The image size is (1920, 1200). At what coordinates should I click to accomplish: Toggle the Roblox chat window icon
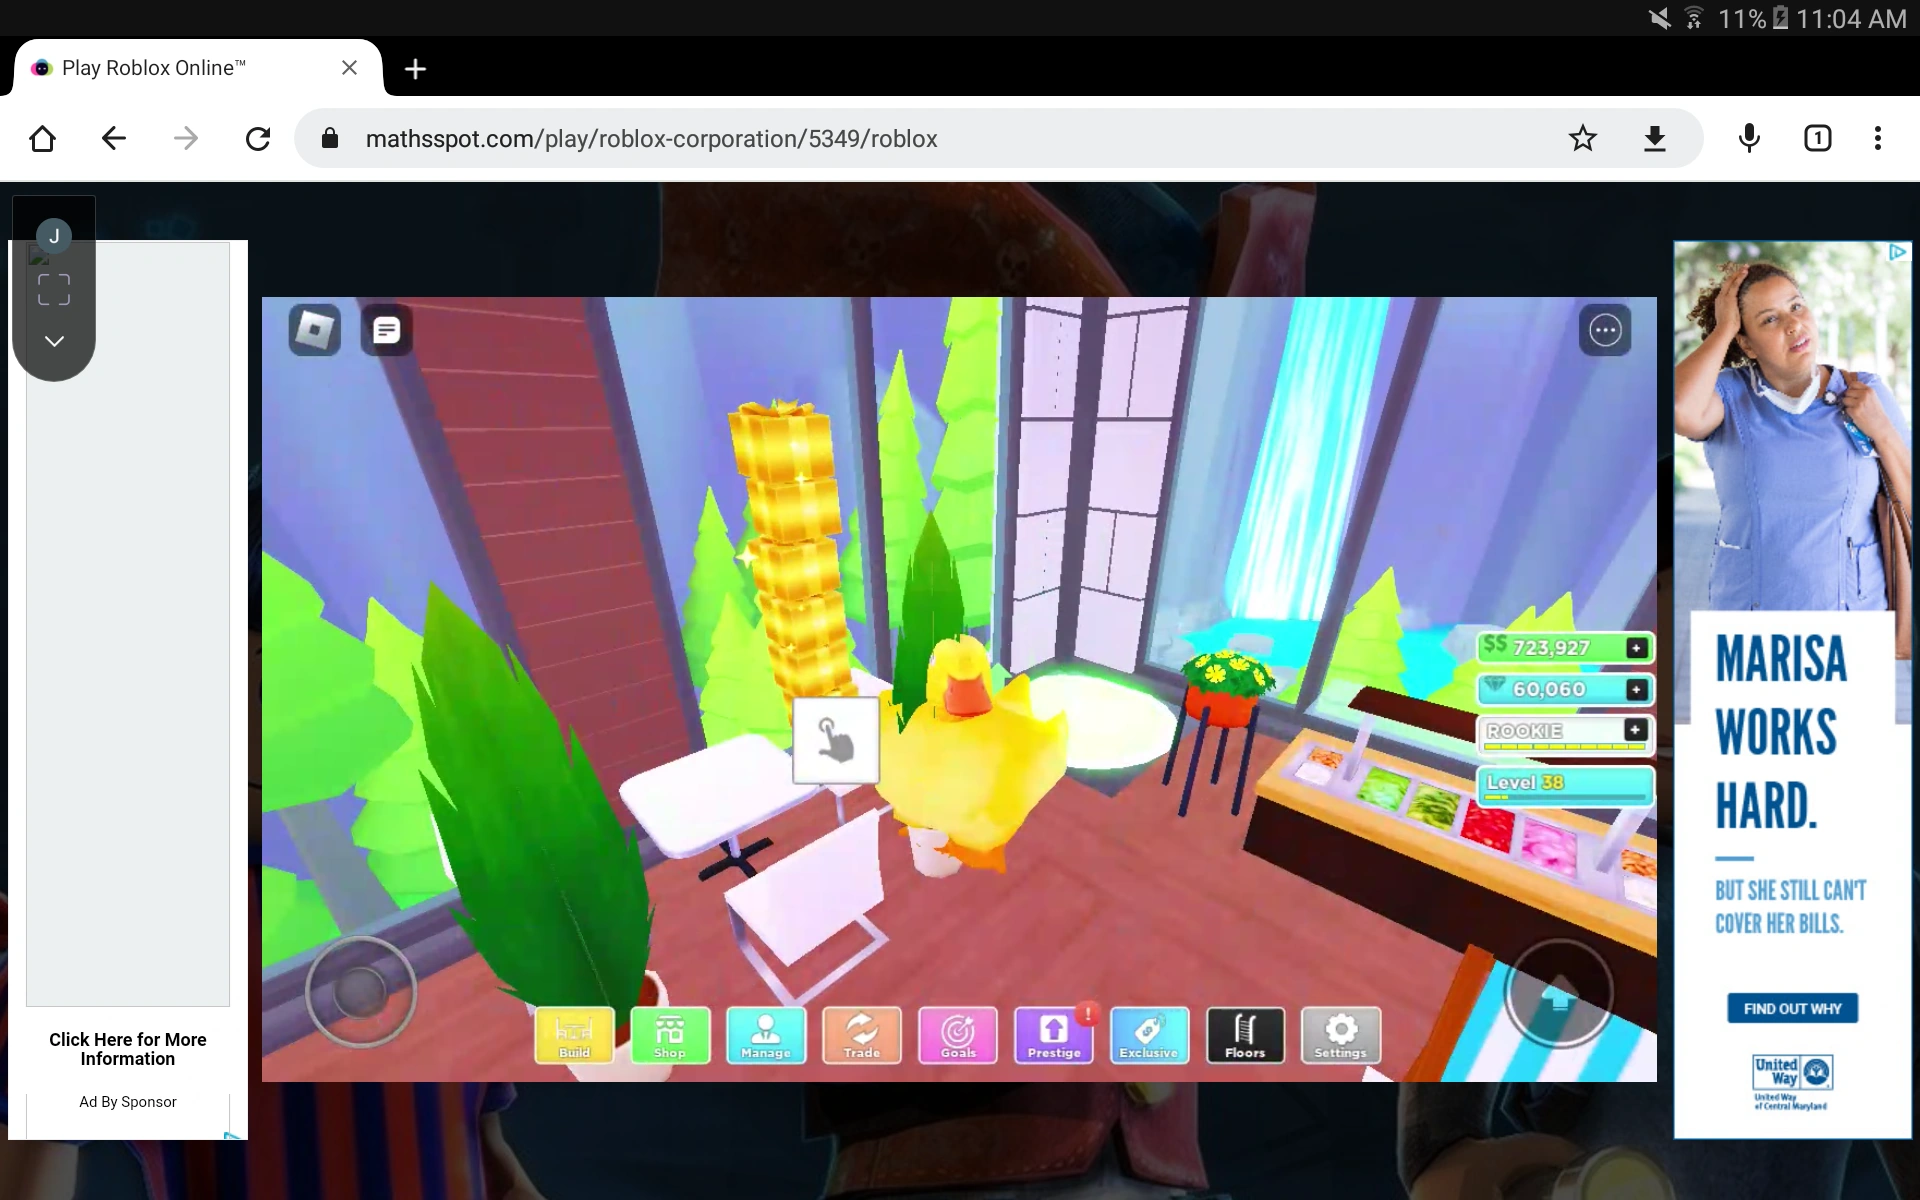tap(387, 330)
